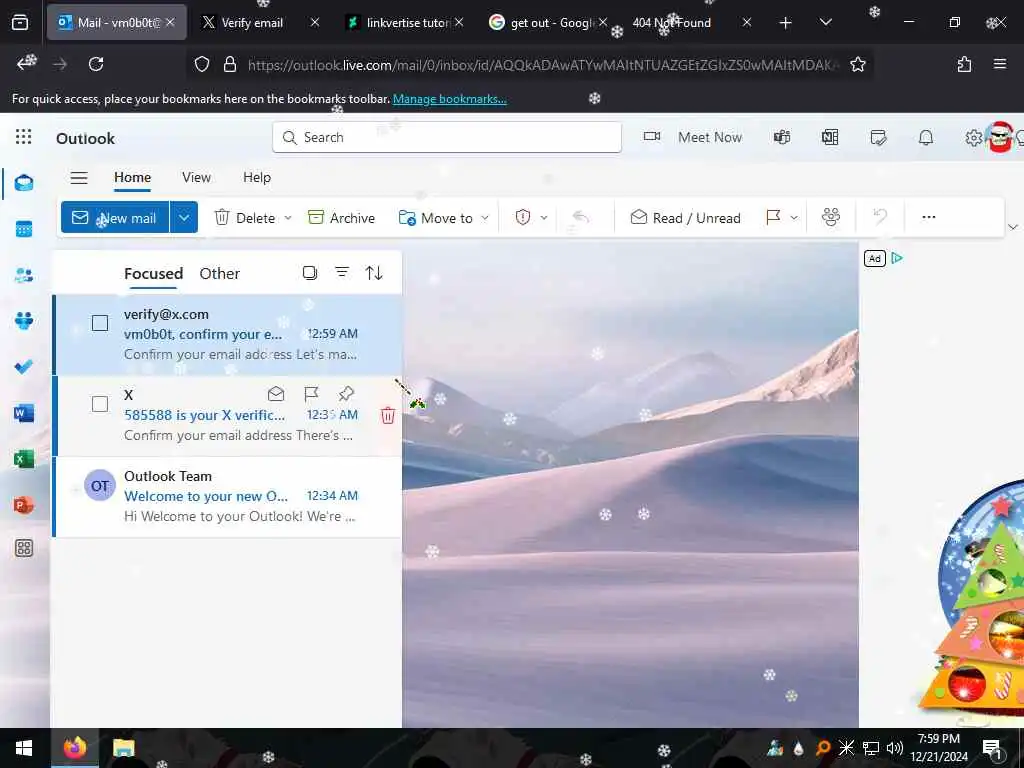Open File Explorer from the taskbar
This screenshot has height=768, width=1024.
tap(123, 748)
